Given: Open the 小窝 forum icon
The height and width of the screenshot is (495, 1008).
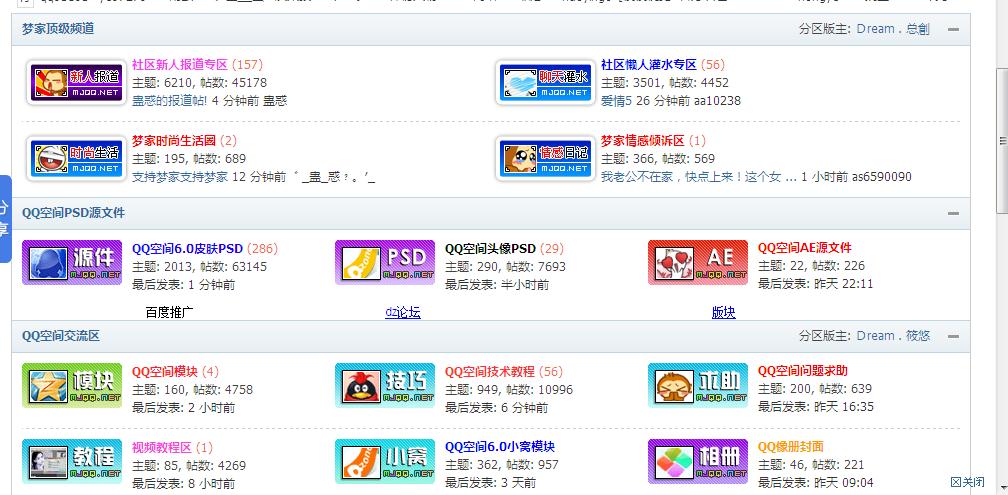Looking at the screenshot, I should tap(385, 461).
